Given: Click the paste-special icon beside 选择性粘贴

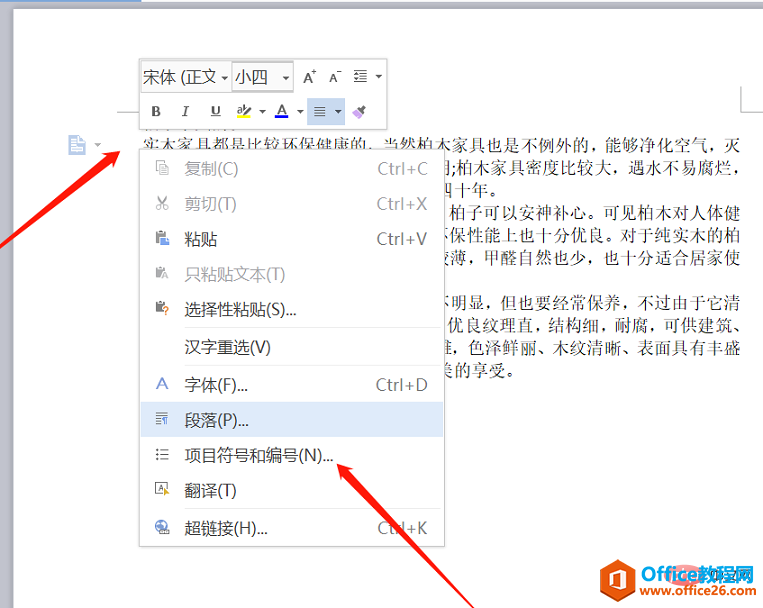Looking at the screenshot, I should click(162, 308).
